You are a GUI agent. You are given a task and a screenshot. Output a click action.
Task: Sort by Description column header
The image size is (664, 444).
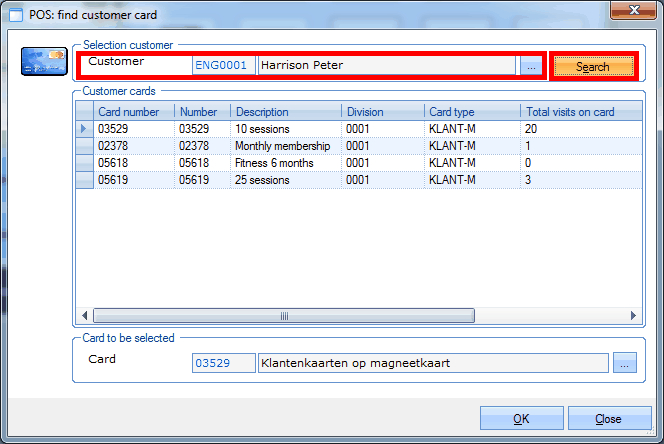pos(286,112)
